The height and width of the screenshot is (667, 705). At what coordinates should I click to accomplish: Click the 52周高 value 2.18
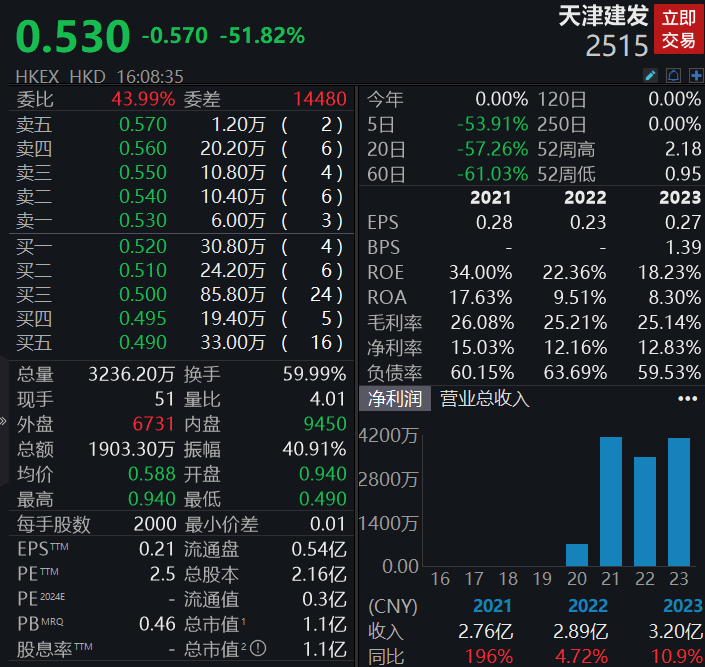coord(683,149)
